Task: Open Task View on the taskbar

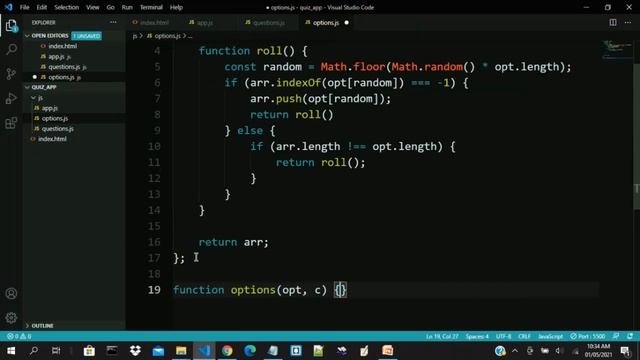Action: click(x=56, y=351)
